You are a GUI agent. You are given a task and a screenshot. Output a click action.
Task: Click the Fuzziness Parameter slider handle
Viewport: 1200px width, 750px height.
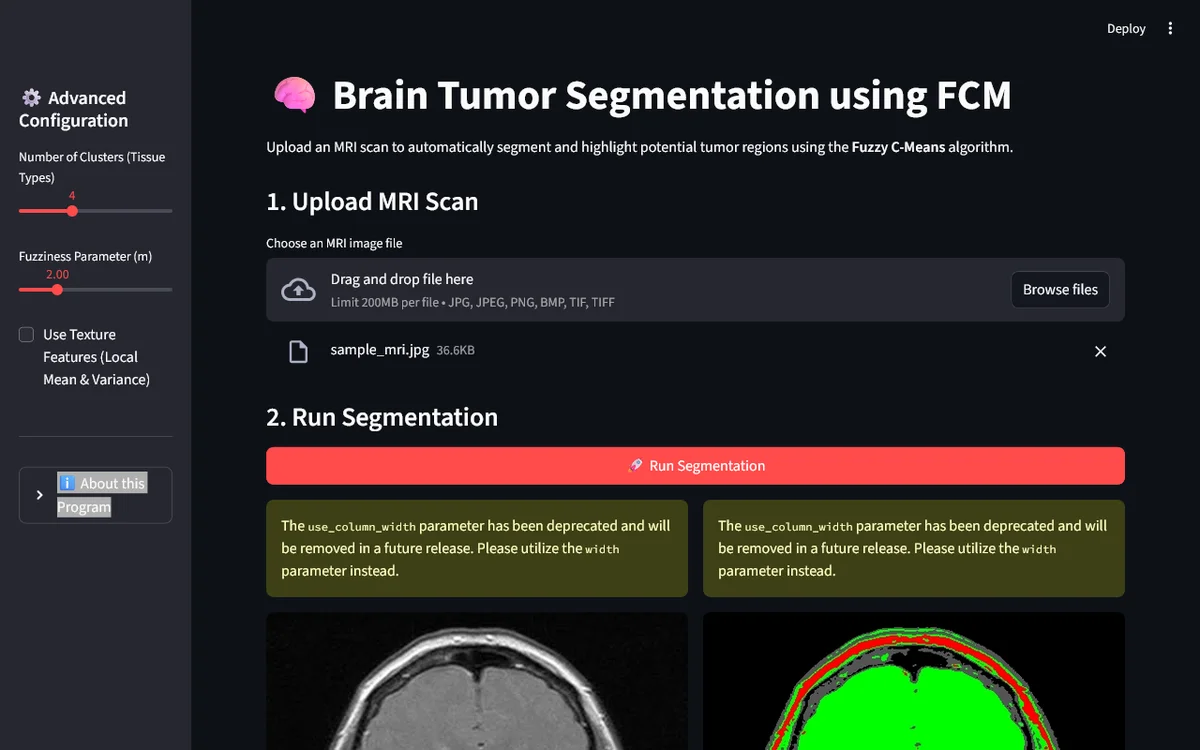pyautogui.click(x=57, y=290)
